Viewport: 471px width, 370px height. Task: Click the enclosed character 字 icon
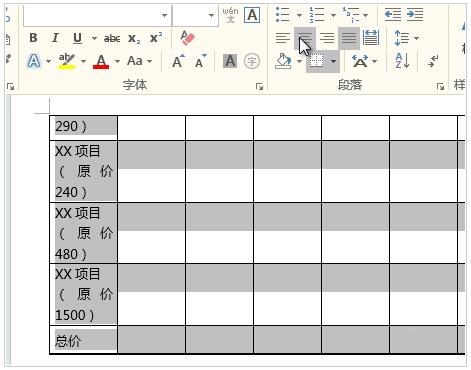pyautogui.click(x=252, y=61)
